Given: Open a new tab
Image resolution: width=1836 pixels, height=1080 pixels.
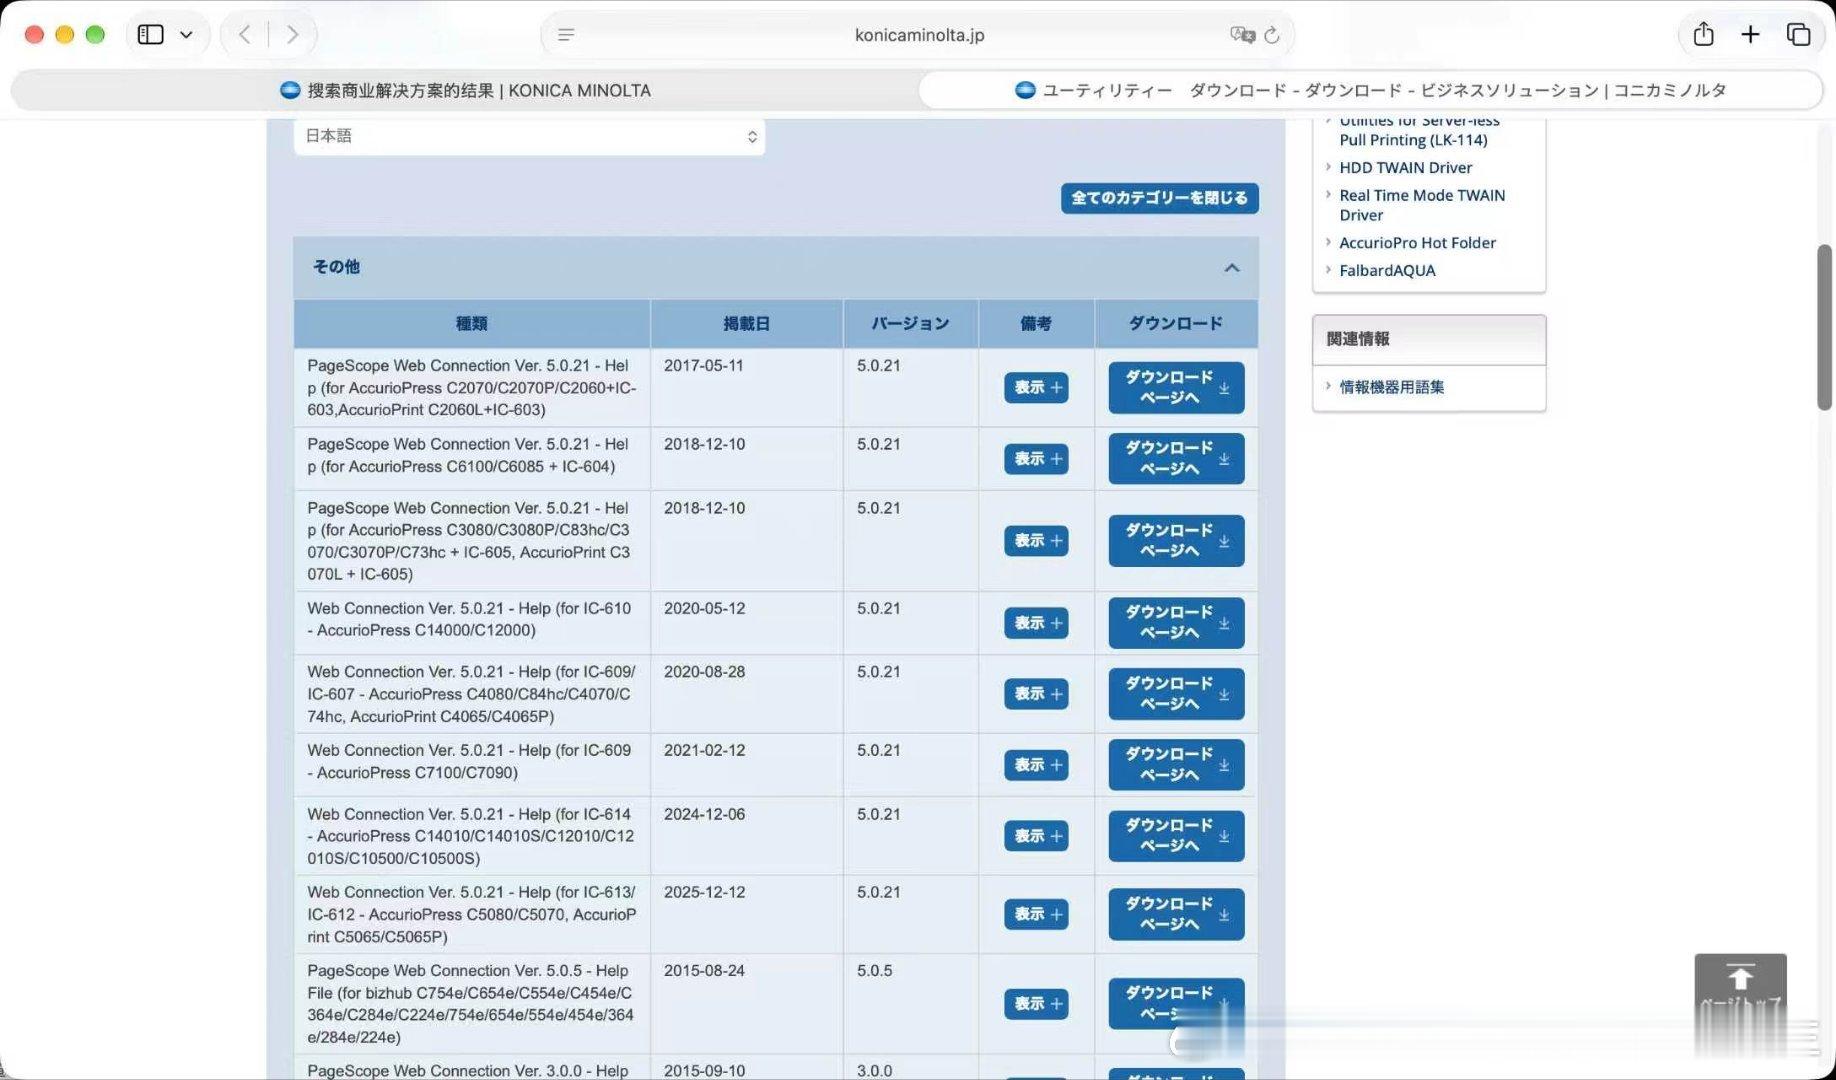Looking at the screenshot, I should 1750,34.
